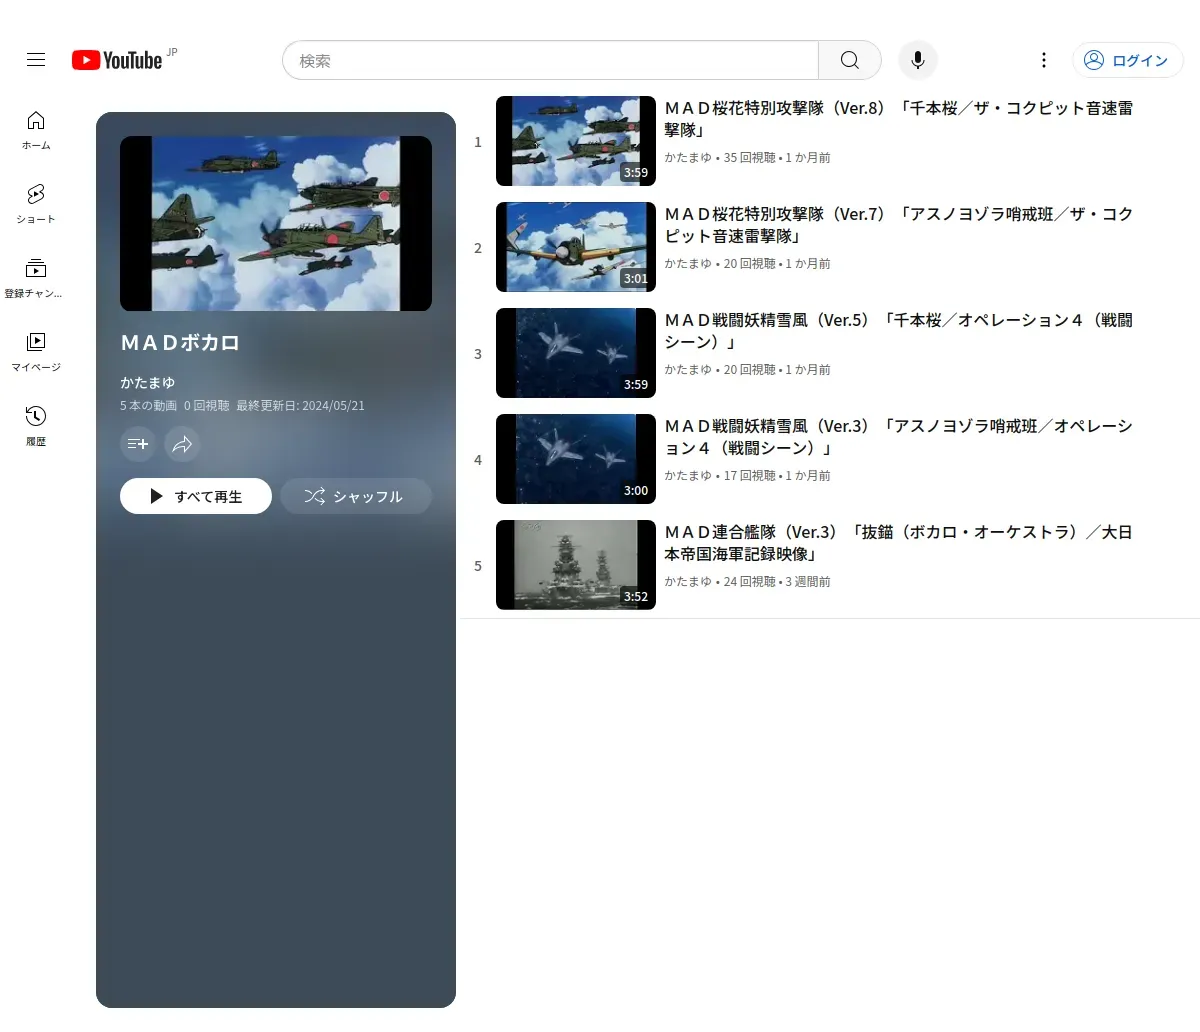
Task: Click かたまゆ under the Ver.8 video
Action: pos(688,158)
